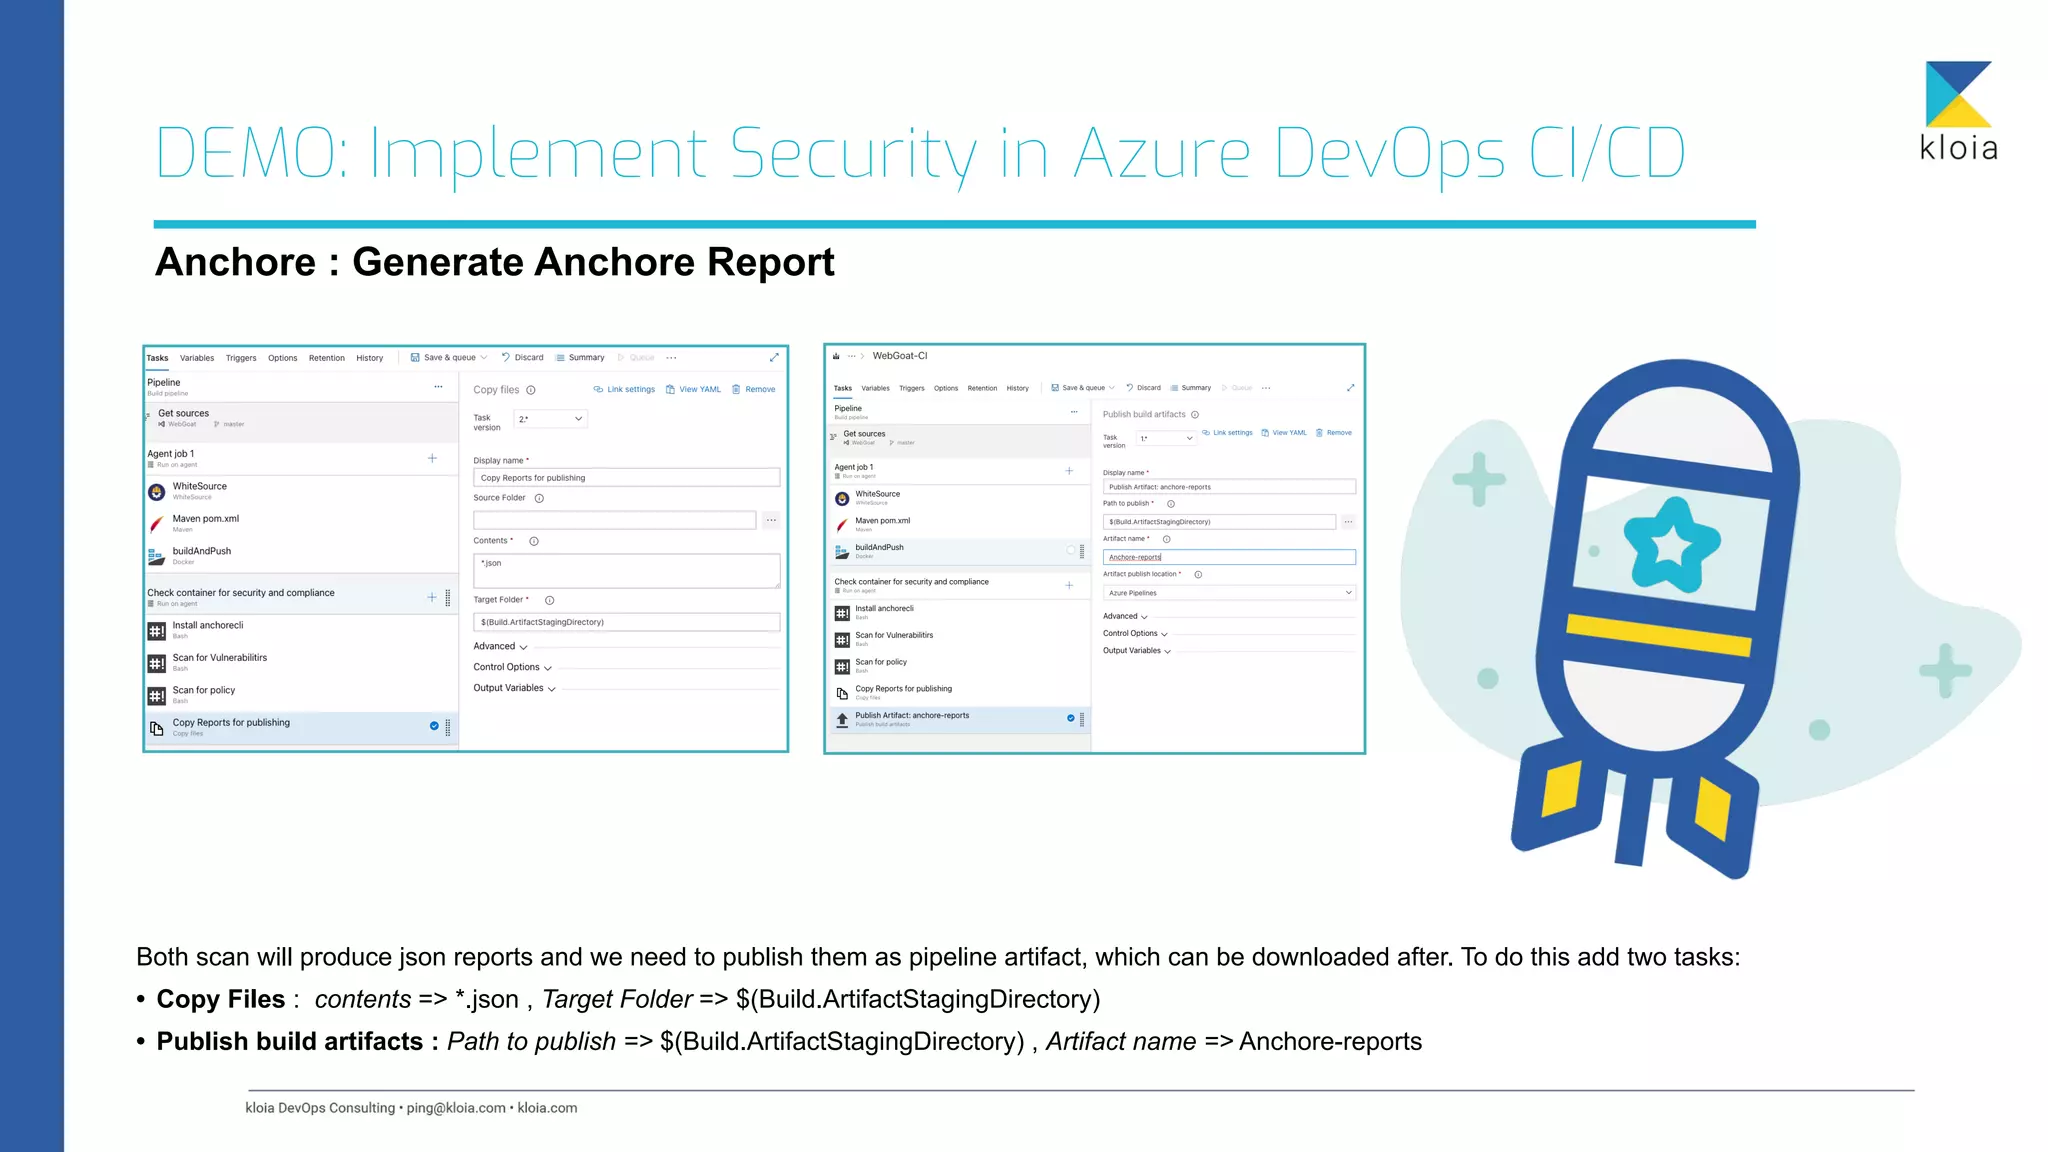Viewport: 2048px width, 1152px height.
Task: Toggle checkmark on Copy Reports for publishing row, left screenshot
Action: point(434,726)
